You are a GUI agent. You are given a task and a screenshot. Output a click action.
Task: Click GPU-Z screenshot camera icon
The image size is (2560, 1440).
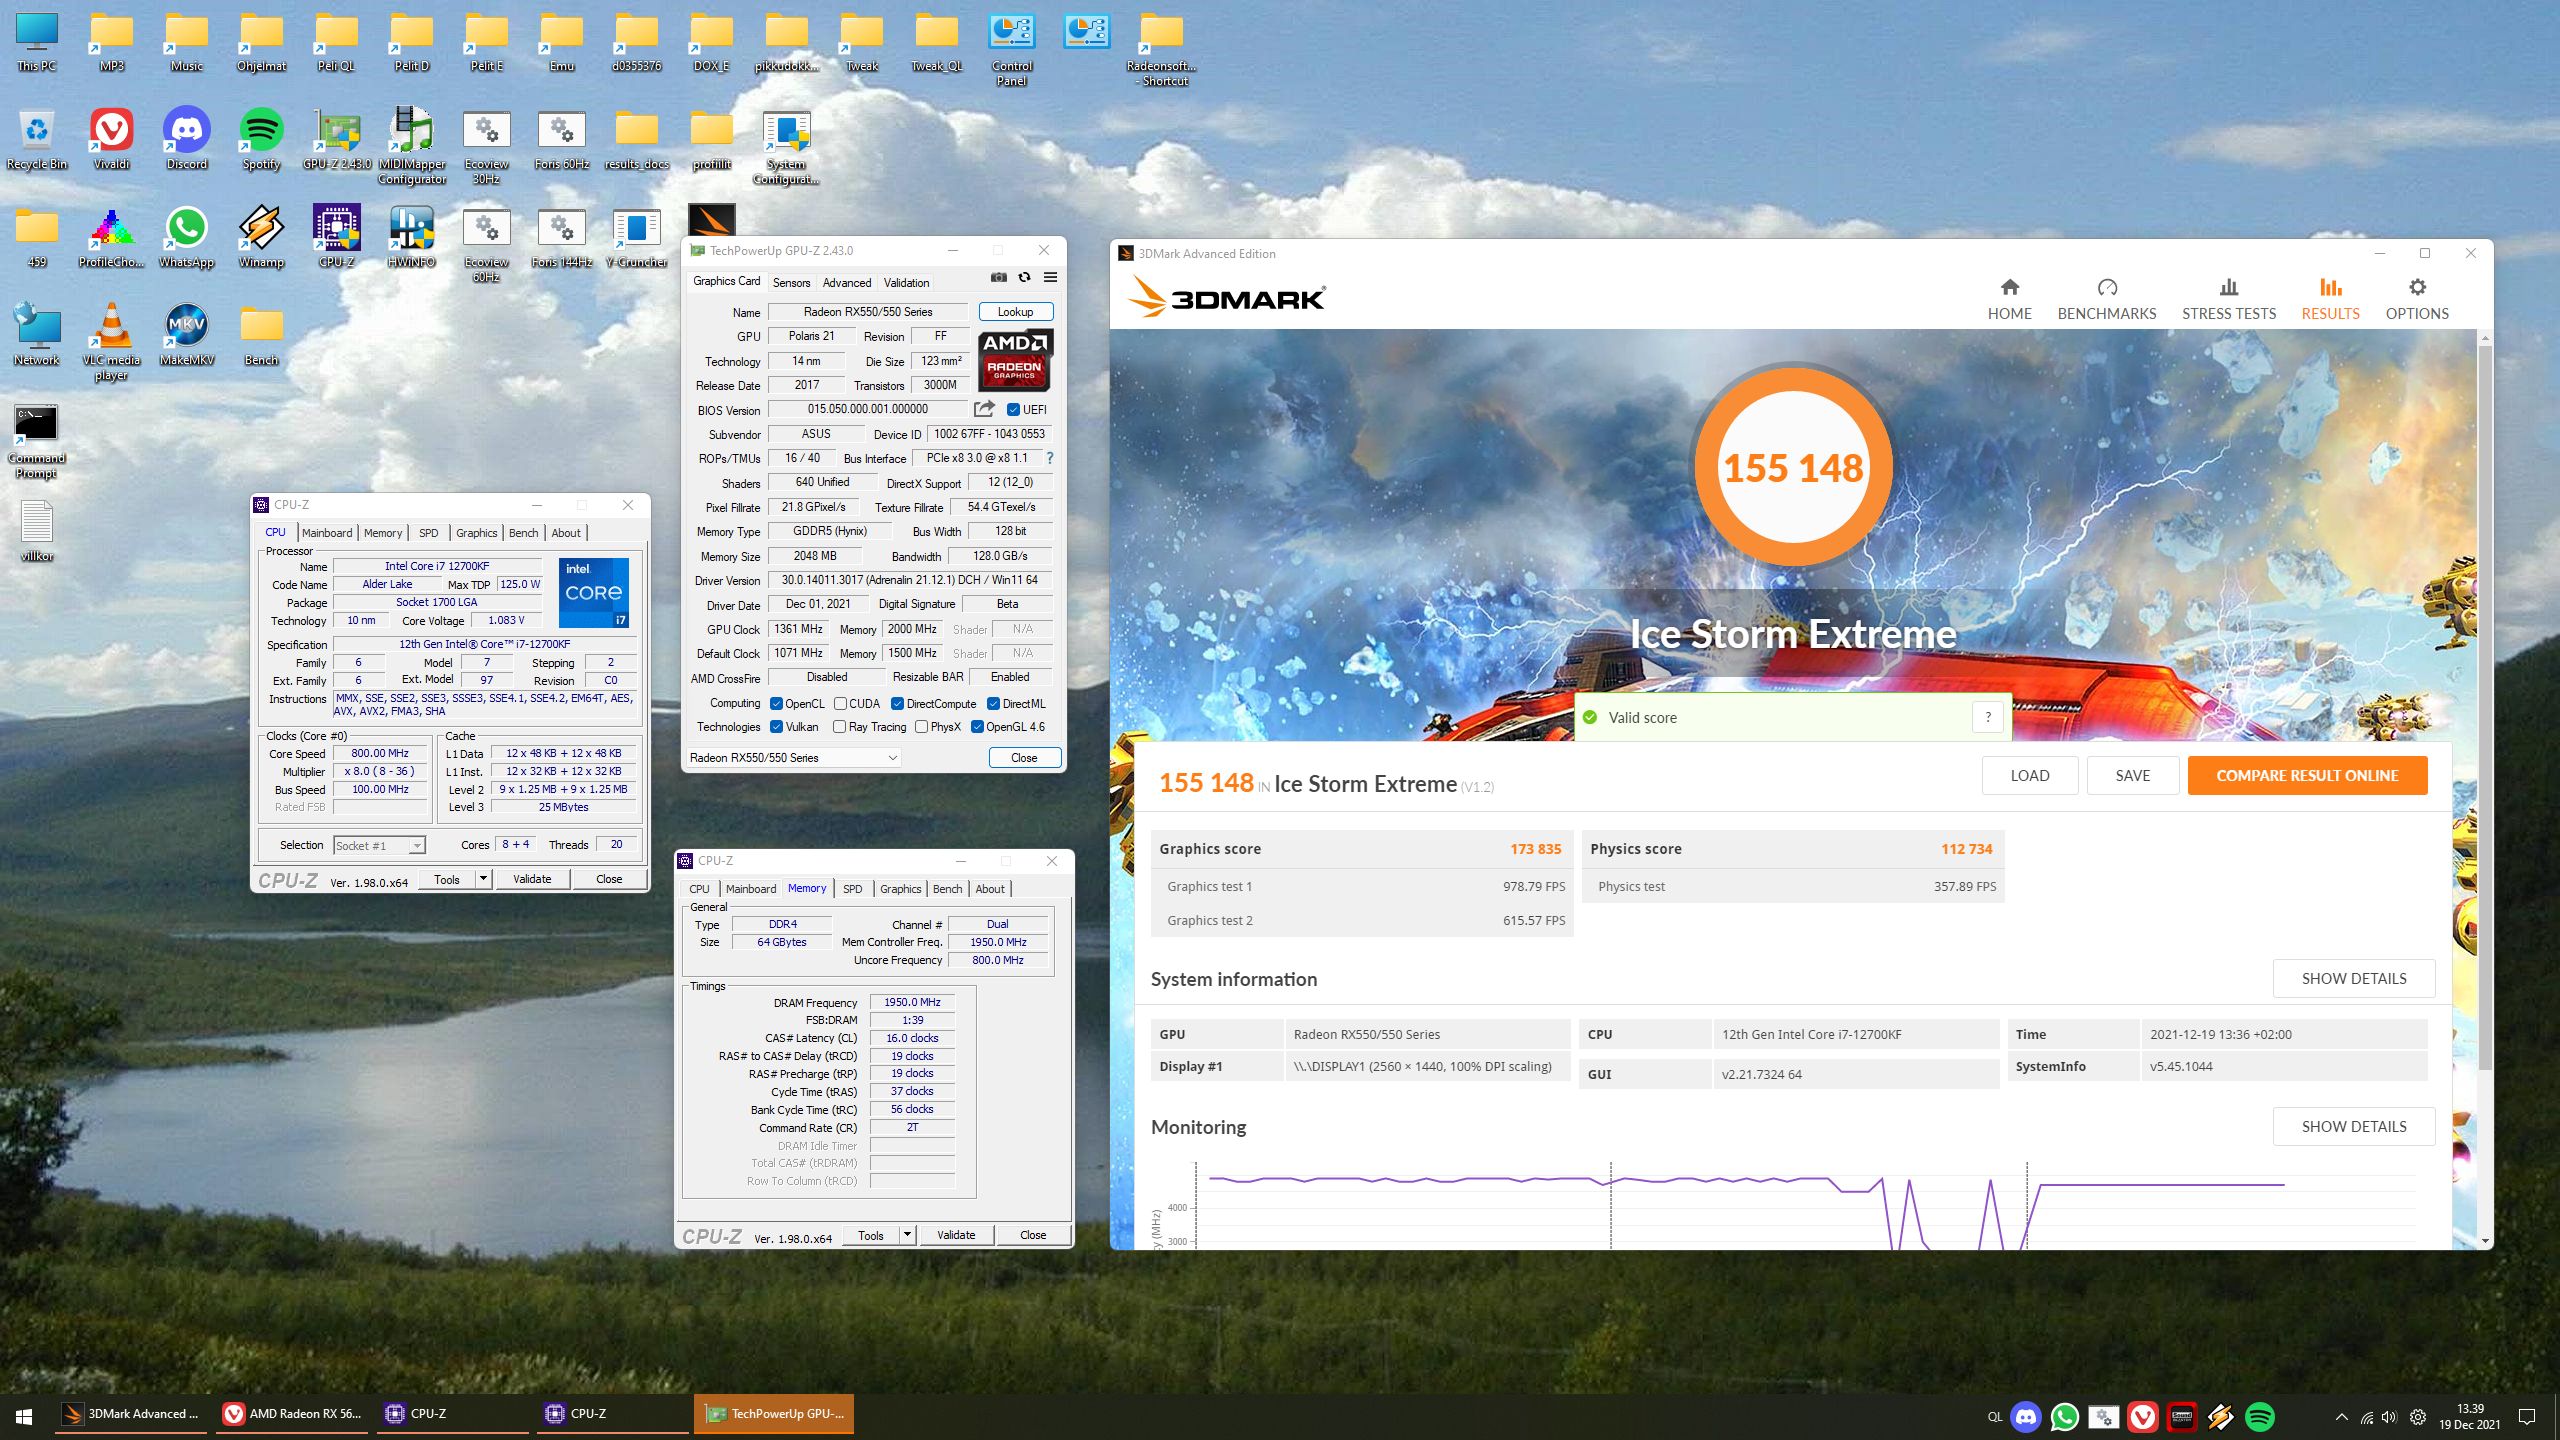tap(998, 278)
